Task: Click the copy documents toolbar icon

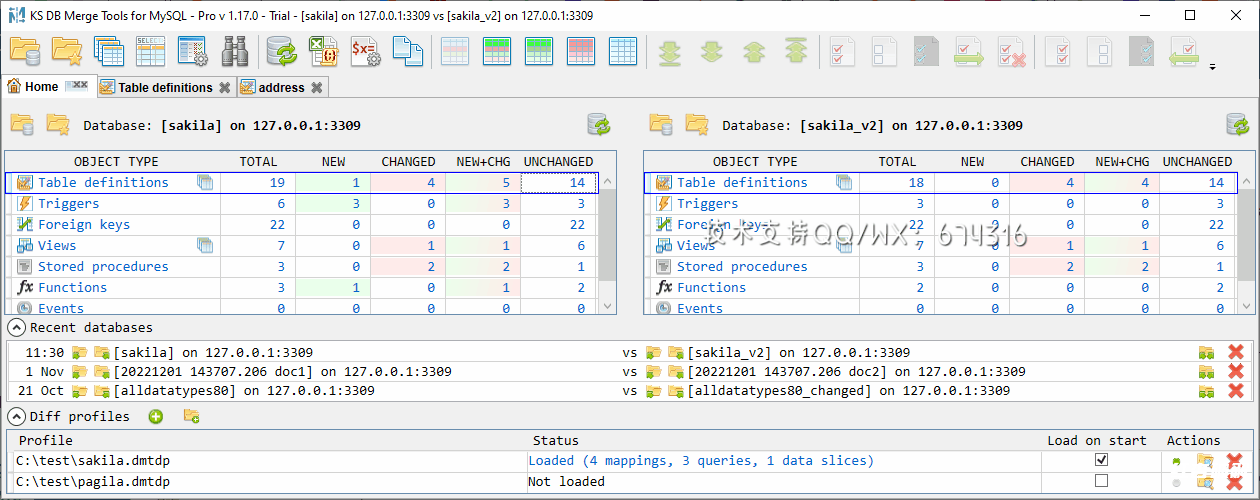Action: [407, 50]
